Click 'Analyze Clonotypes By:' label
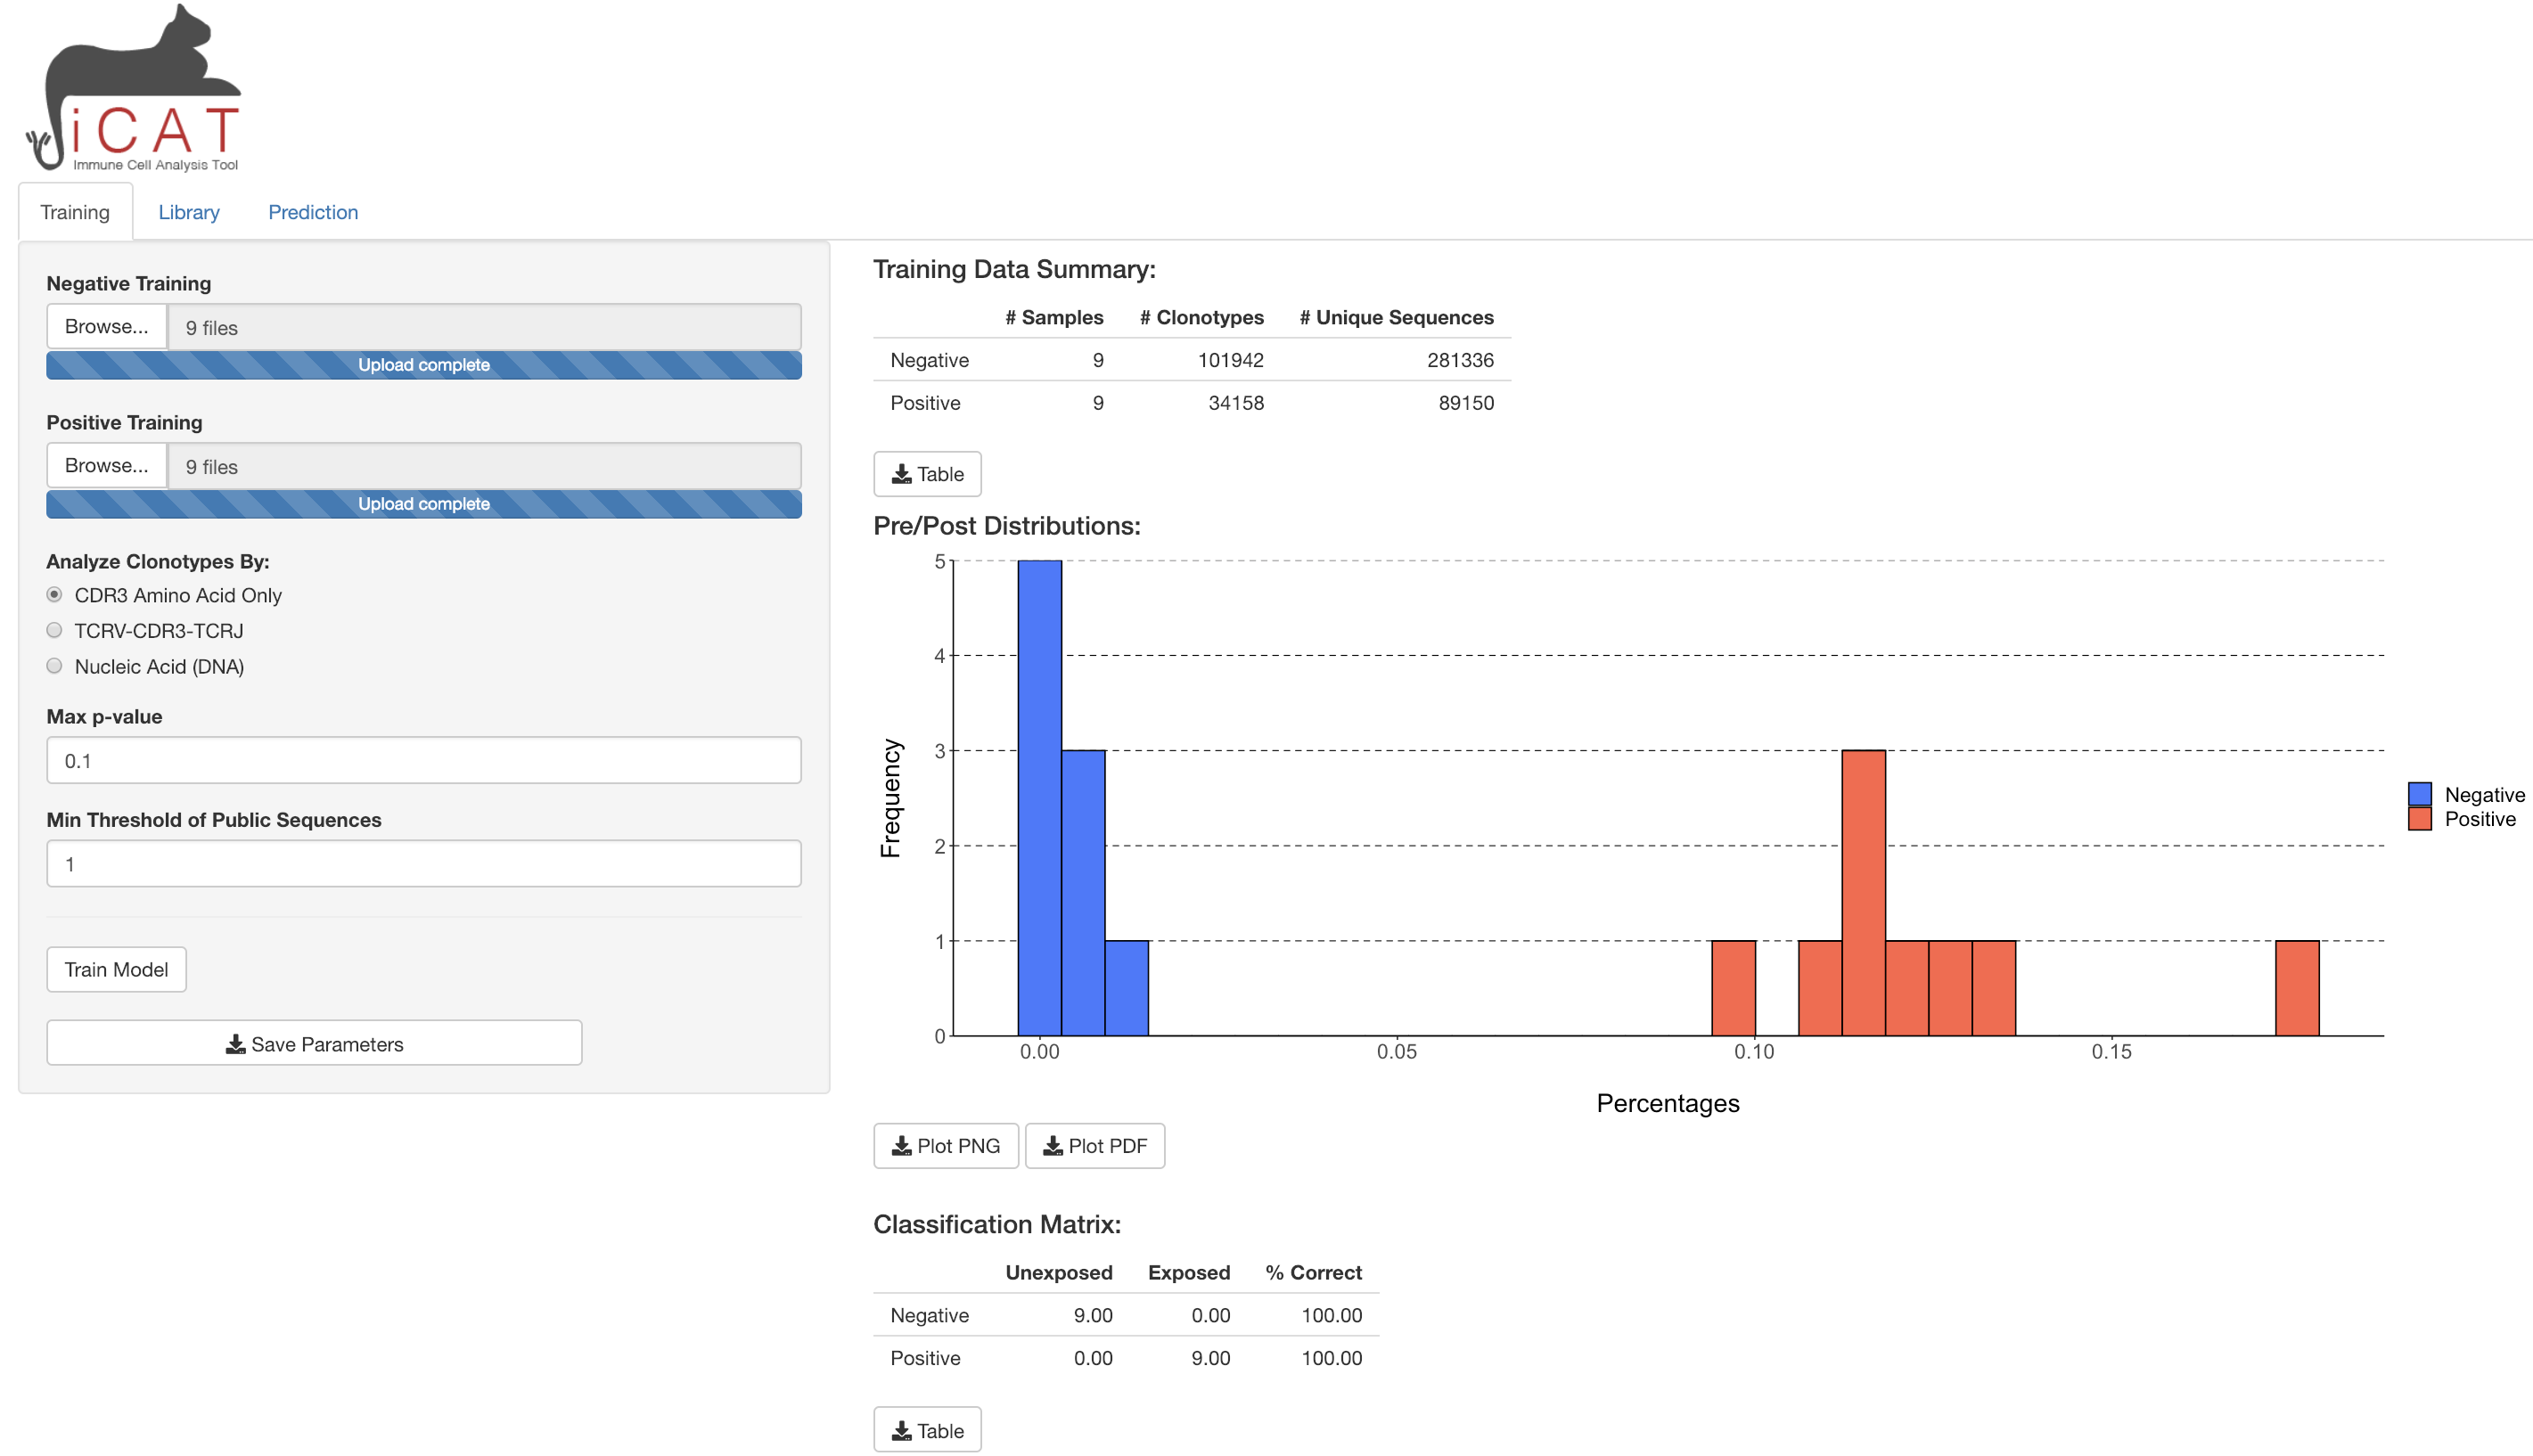Viewport: 2533px width, 1456px height. pyautogui.click(x=158, y=561)
